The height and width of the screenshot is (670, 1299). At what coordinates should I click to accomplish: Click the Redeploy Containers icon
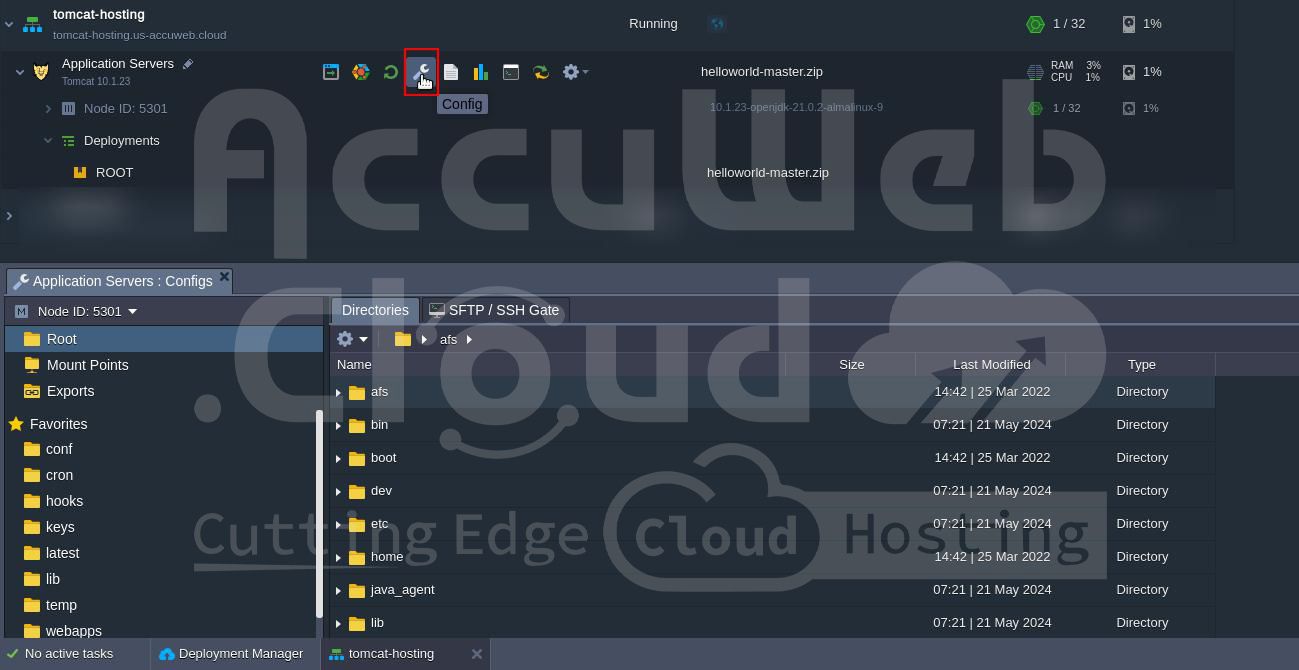pos(541,72)
